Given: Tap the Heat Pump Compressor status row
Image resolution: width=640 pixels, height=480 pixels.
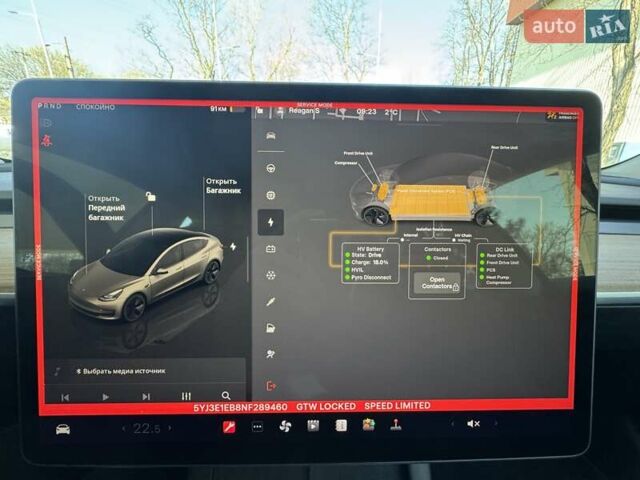Looking at the screenshot, I should tap(495, 280).
